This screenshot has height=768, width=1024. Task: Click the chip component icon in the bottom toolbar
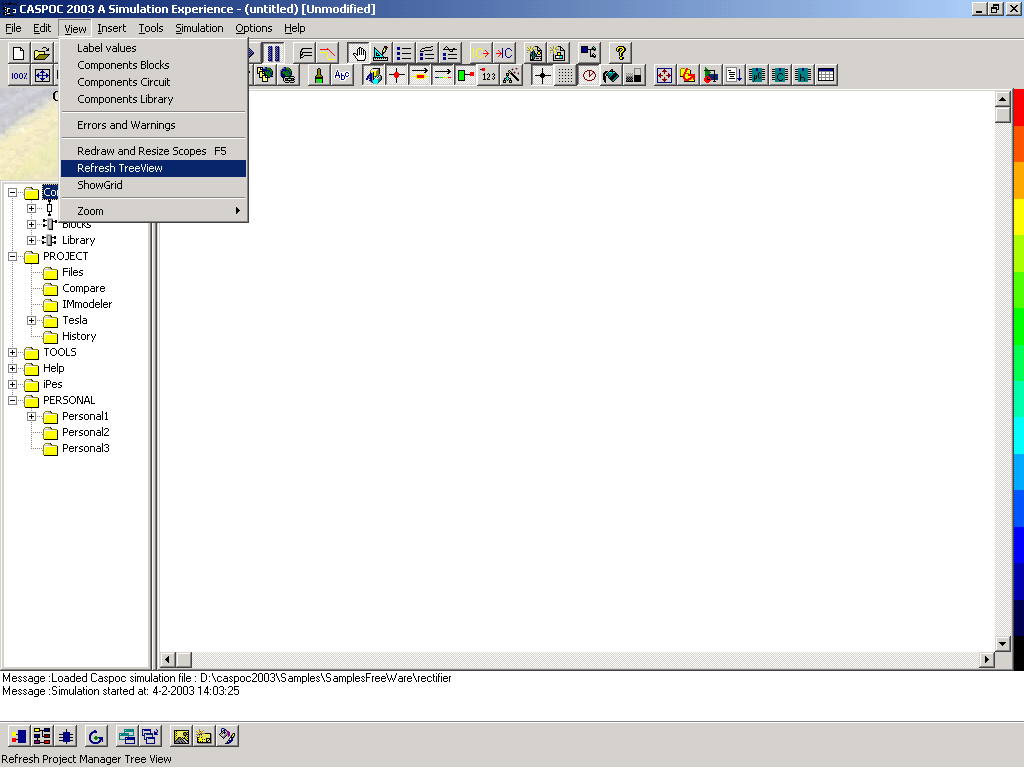tap(65, 737)
